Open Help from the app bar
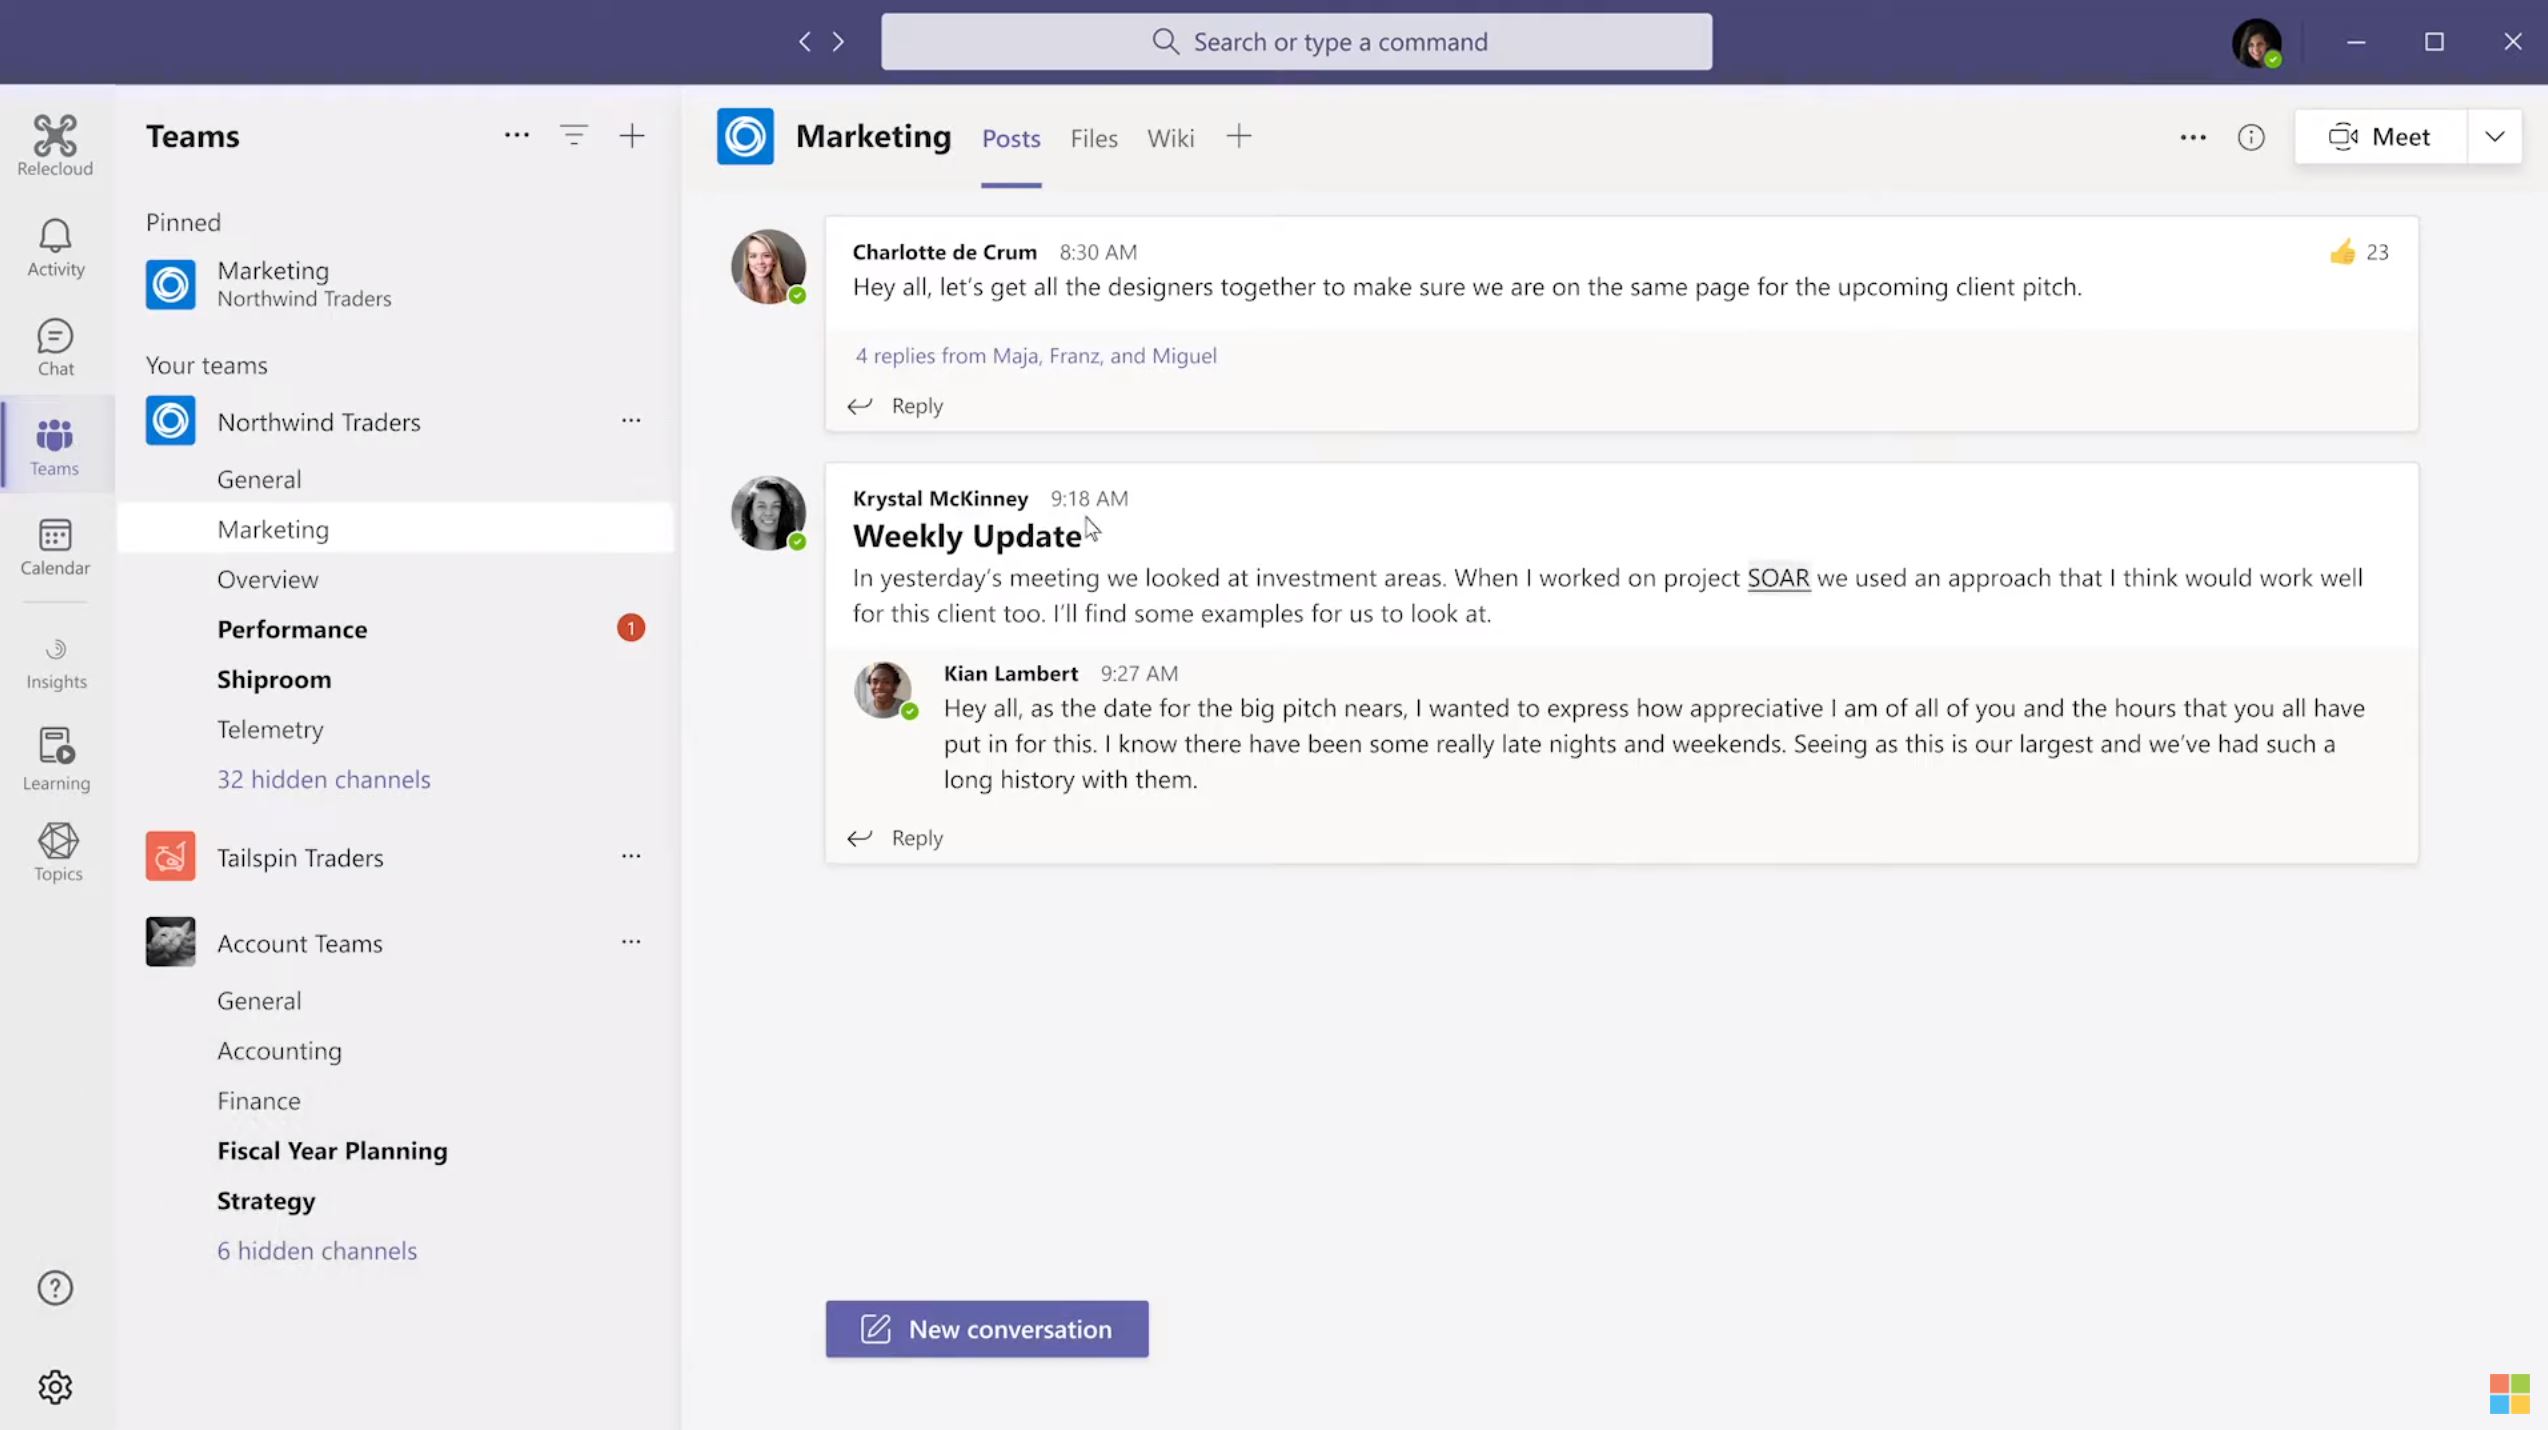Screen dimensions: 2548x1430 point(55,1288)
